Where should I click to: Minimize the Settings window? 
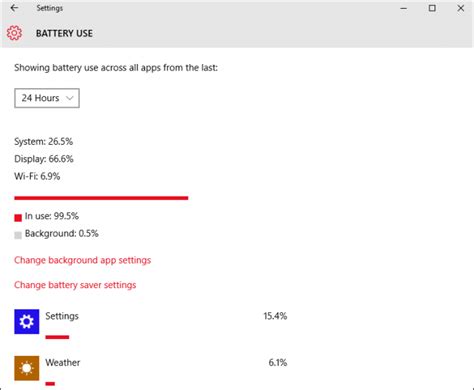point(404,8)
